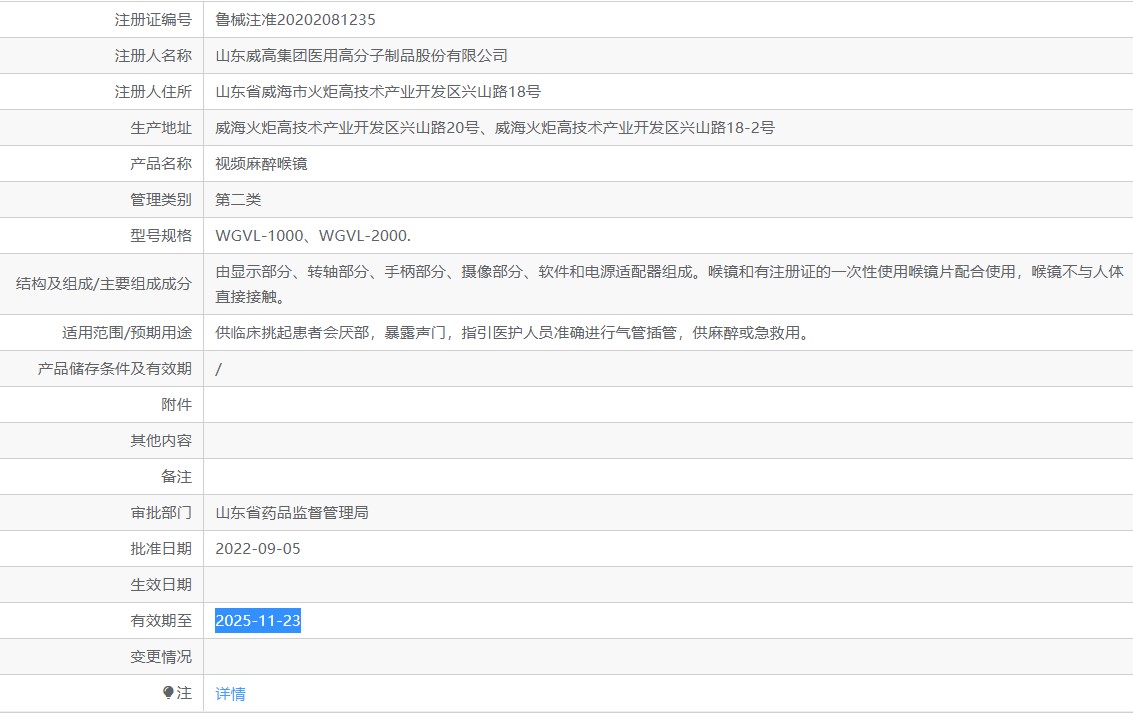Click the intended use text 供临床挑起患者会厌部

(x=512, y=333)
